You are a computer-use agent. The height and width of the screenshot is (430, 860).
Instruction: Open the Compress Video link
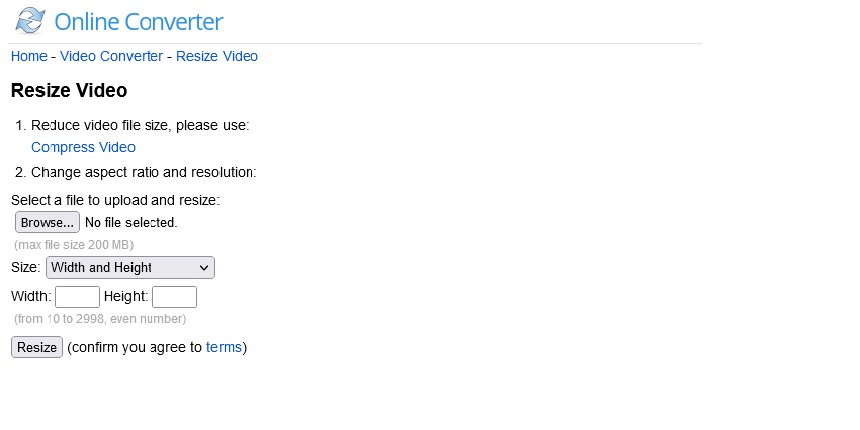(83, 148)
